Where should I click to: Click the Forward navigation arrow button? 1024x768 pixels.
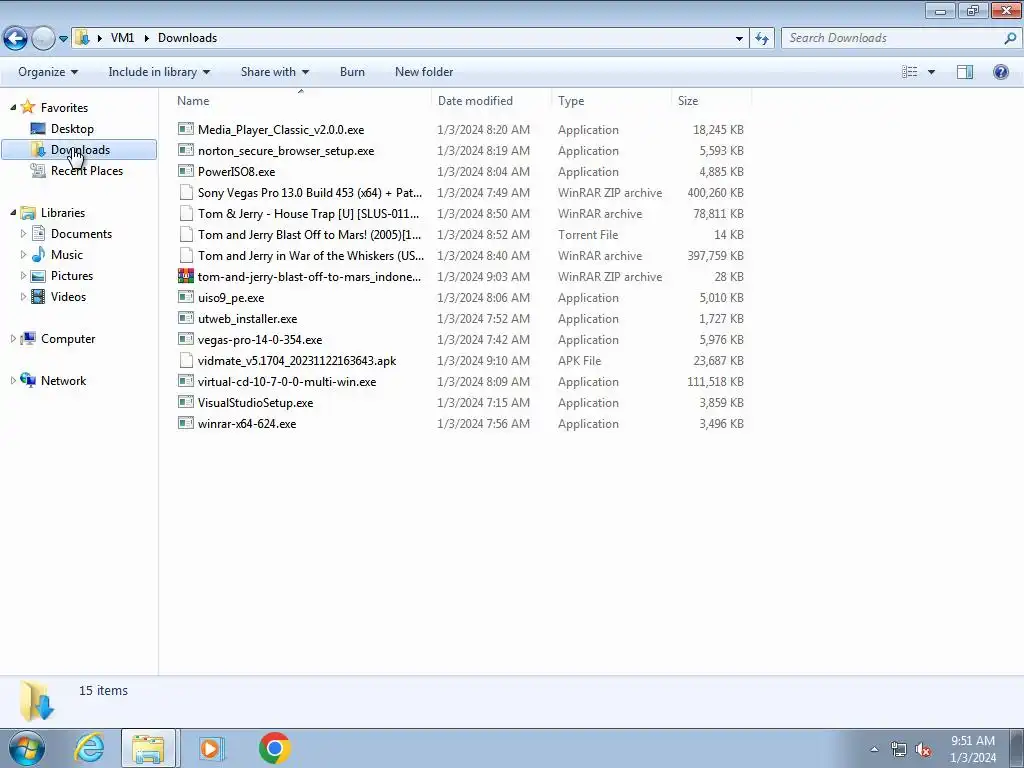43,38
